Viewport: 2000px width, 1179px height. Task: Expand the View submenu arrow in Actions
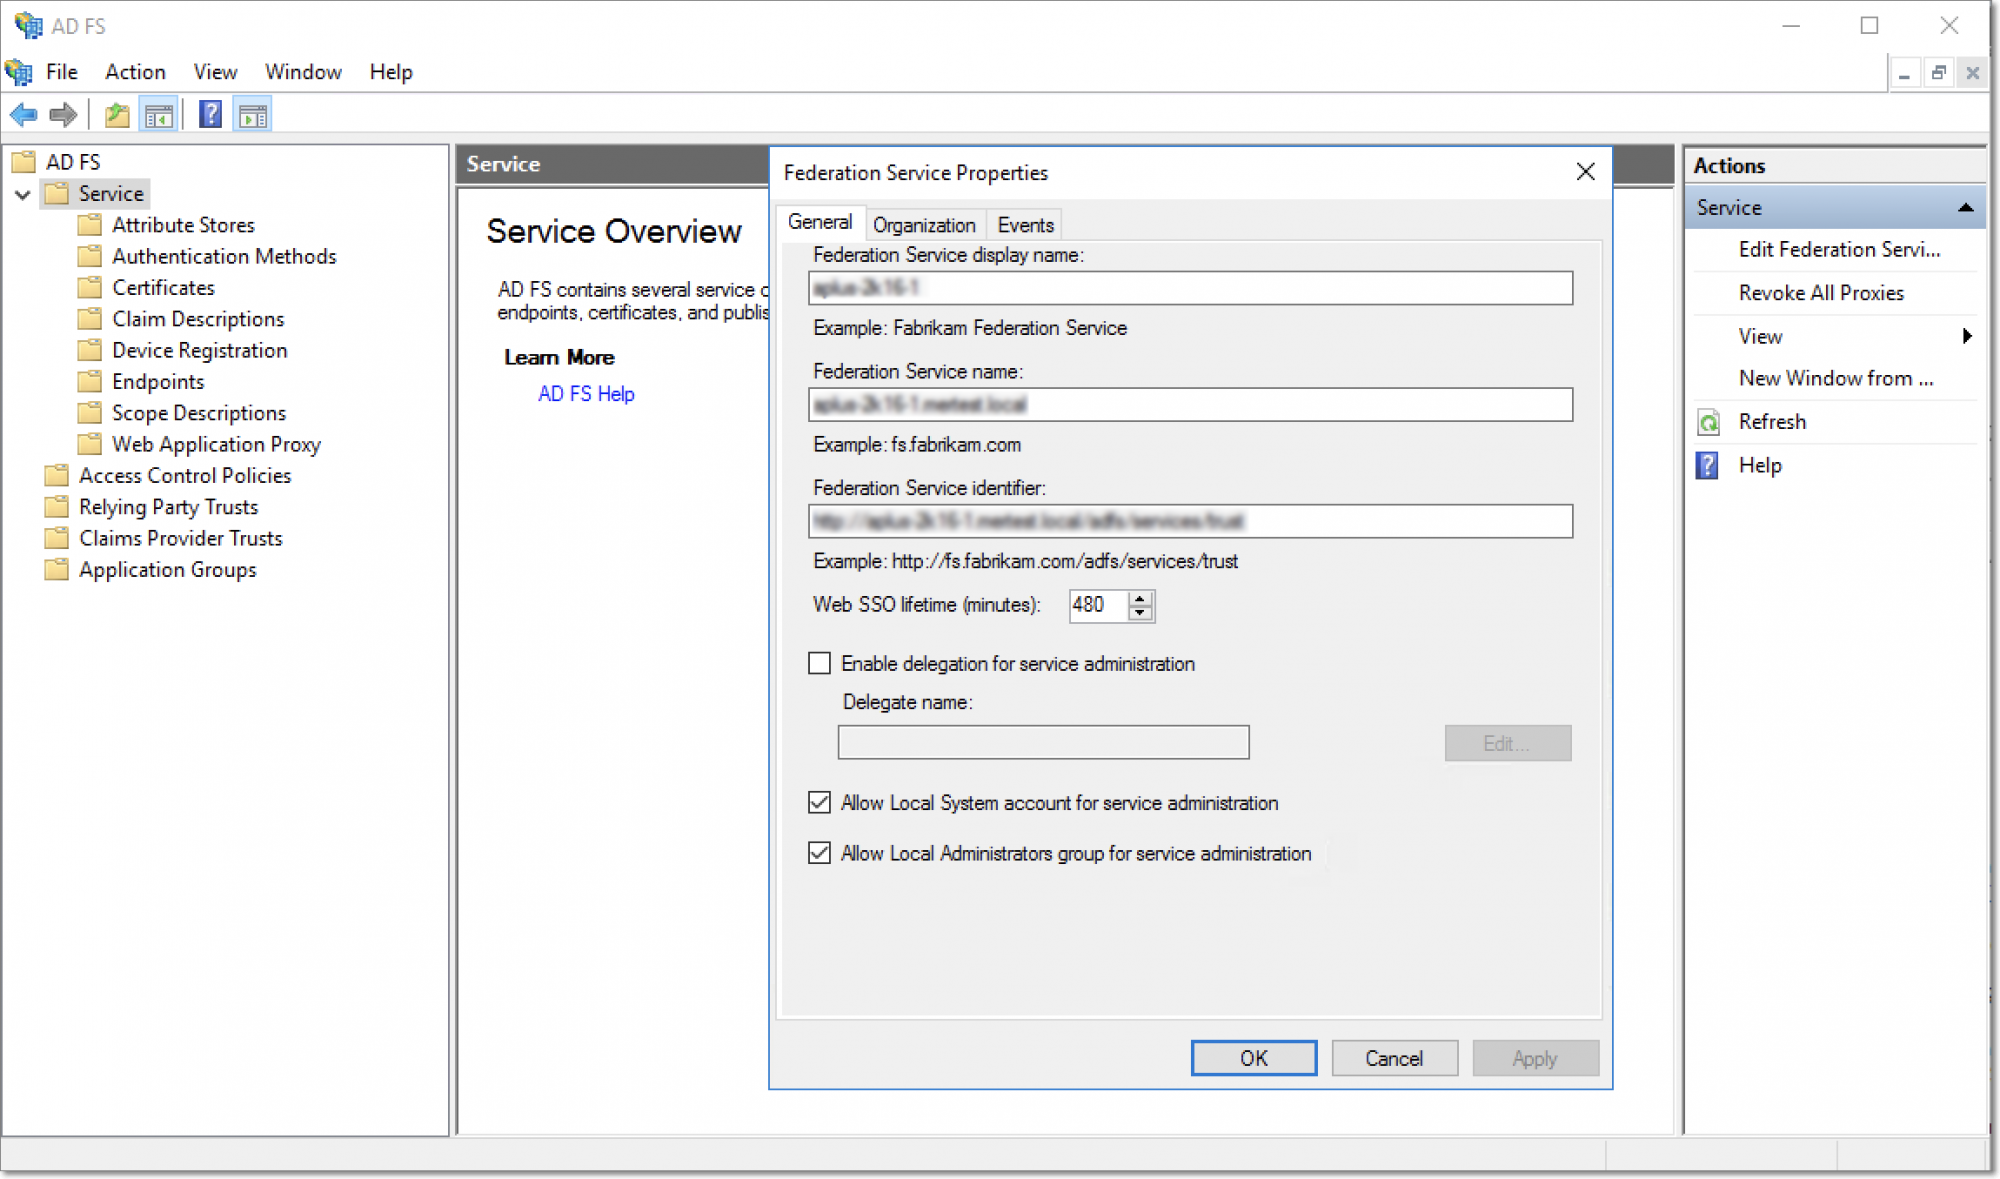(1966, 336)
